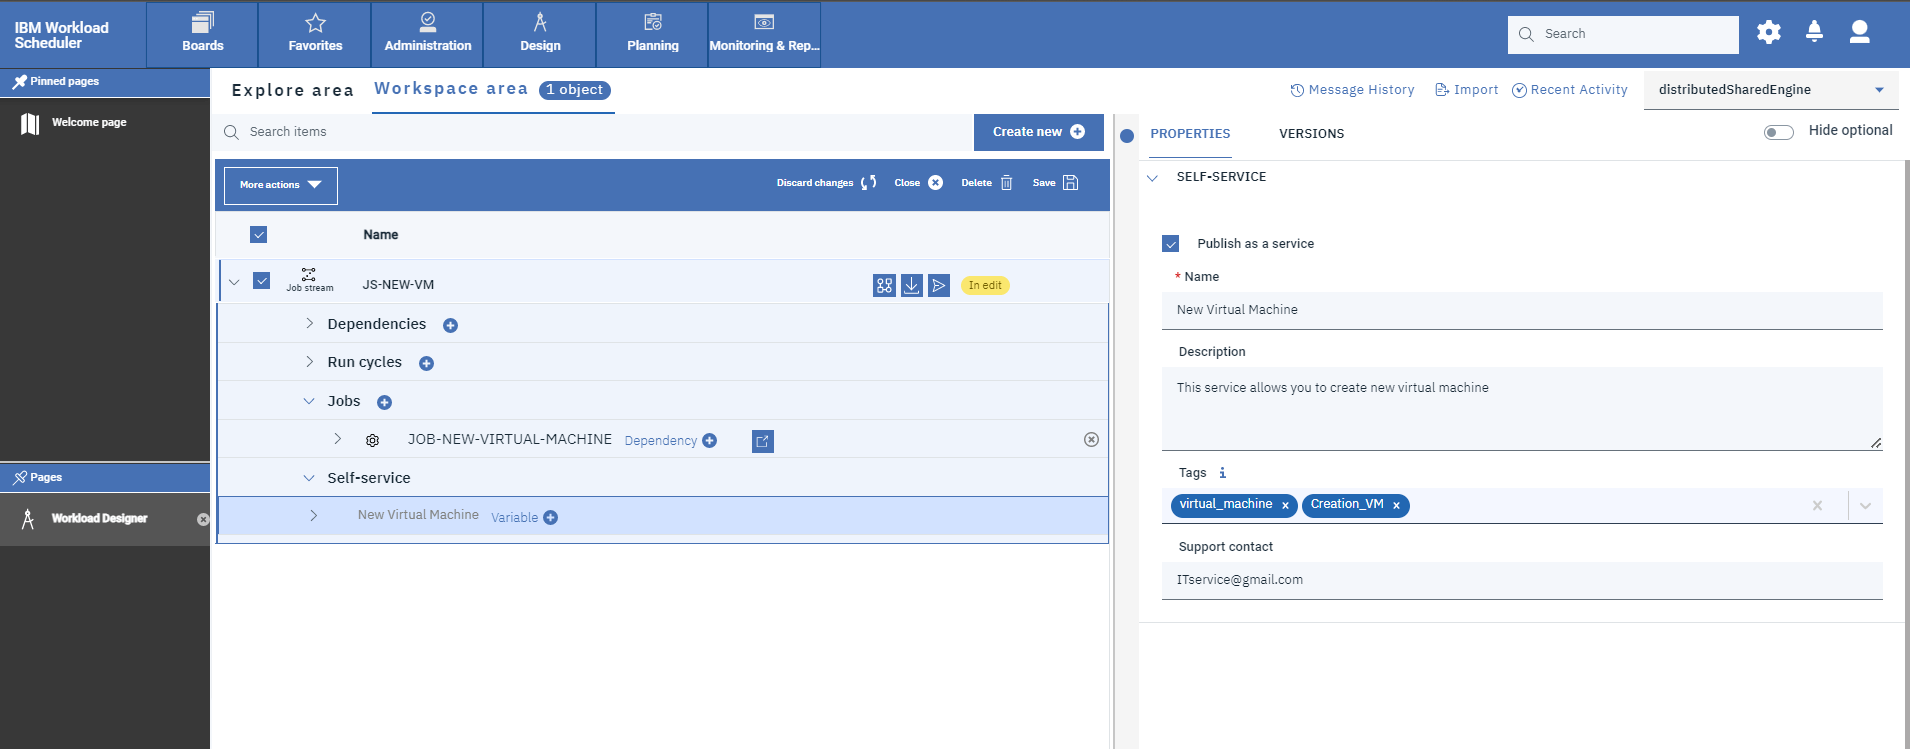Uncheck the Publish as a service checkbox
The image size is (1910, 749).
1171,244
